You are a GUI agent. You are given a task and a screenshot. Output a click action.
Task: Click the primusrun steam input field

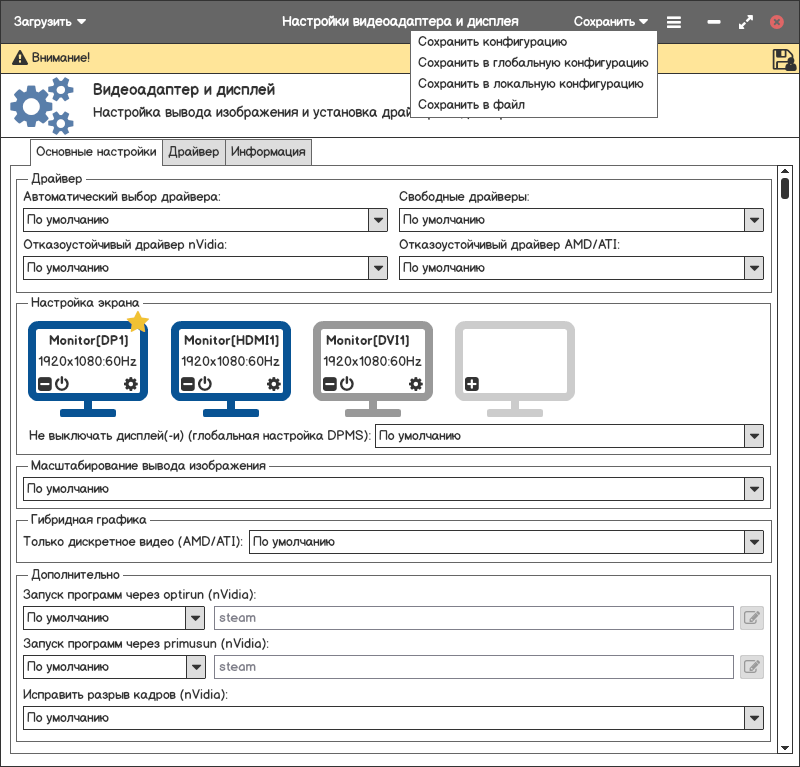(474, 667)
